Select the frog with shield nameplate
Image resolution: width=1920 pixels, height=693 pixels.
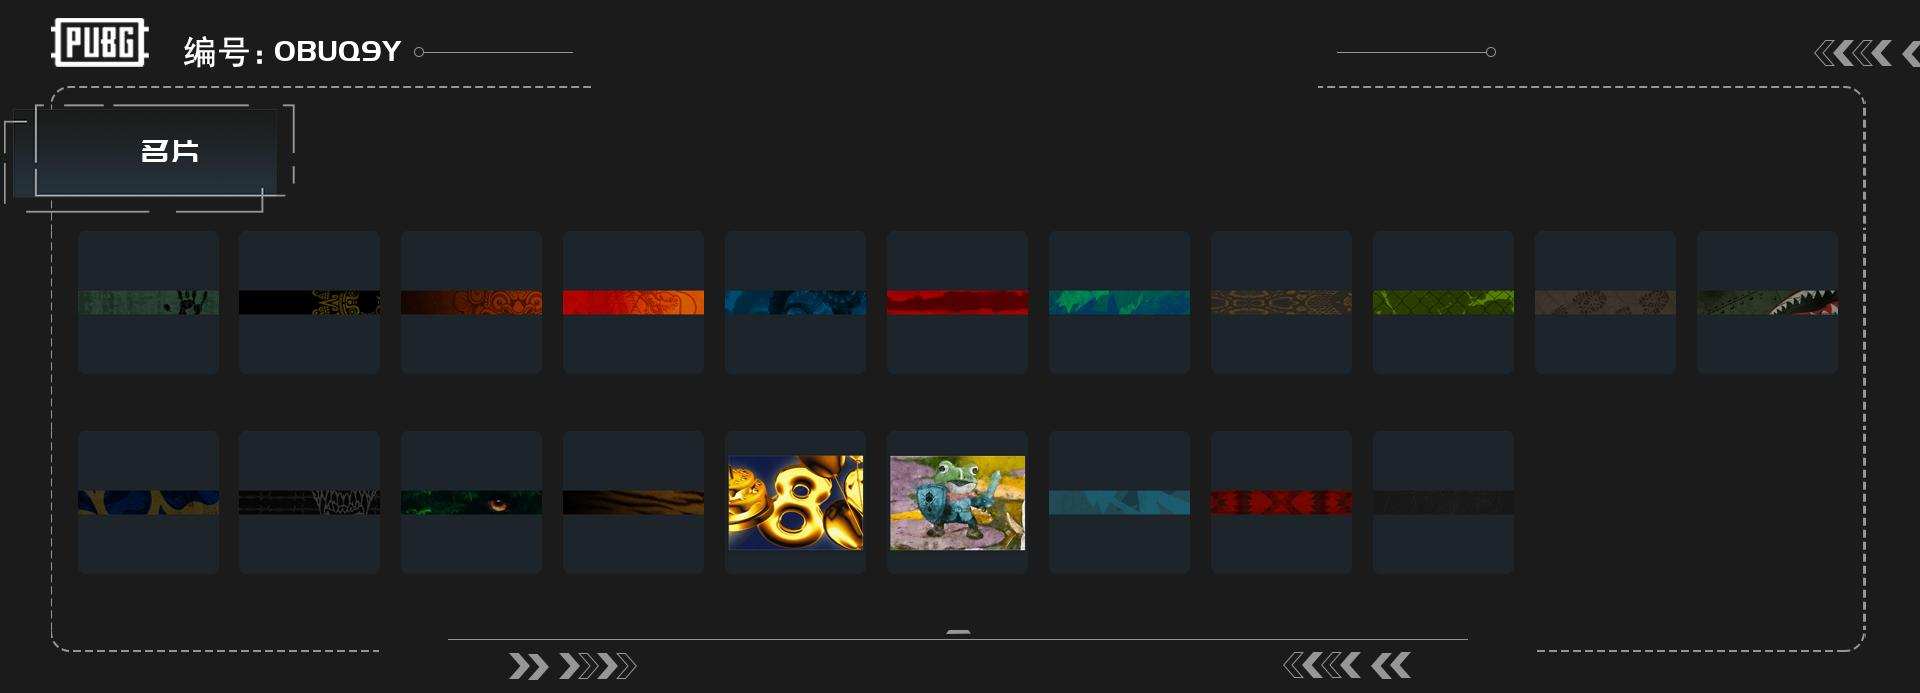click(957, 502)
